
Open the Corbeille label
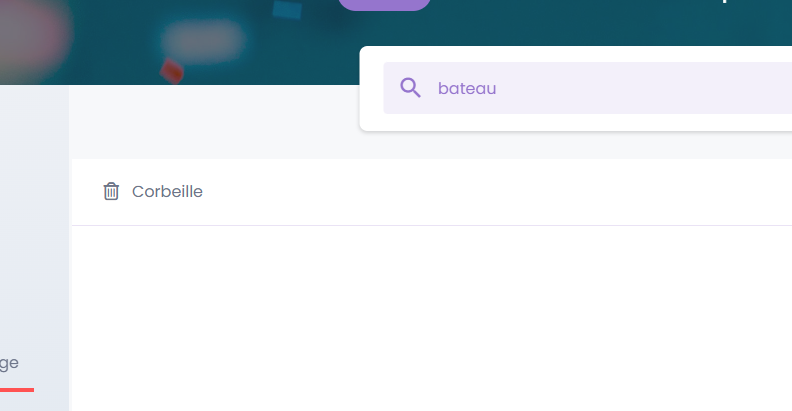167,191
